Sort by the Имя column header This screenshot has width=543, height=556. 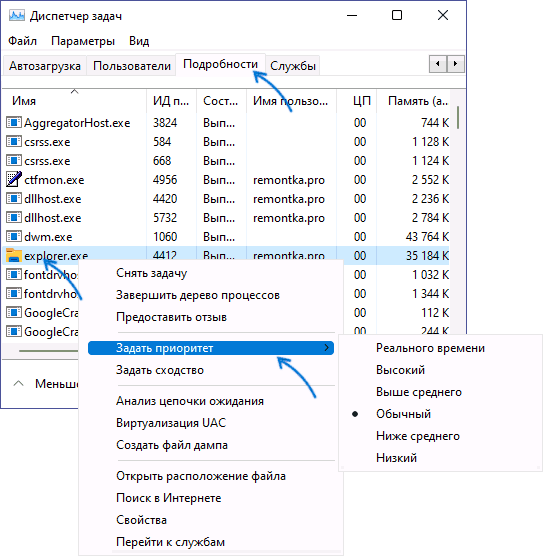click(x=74, y=101)
